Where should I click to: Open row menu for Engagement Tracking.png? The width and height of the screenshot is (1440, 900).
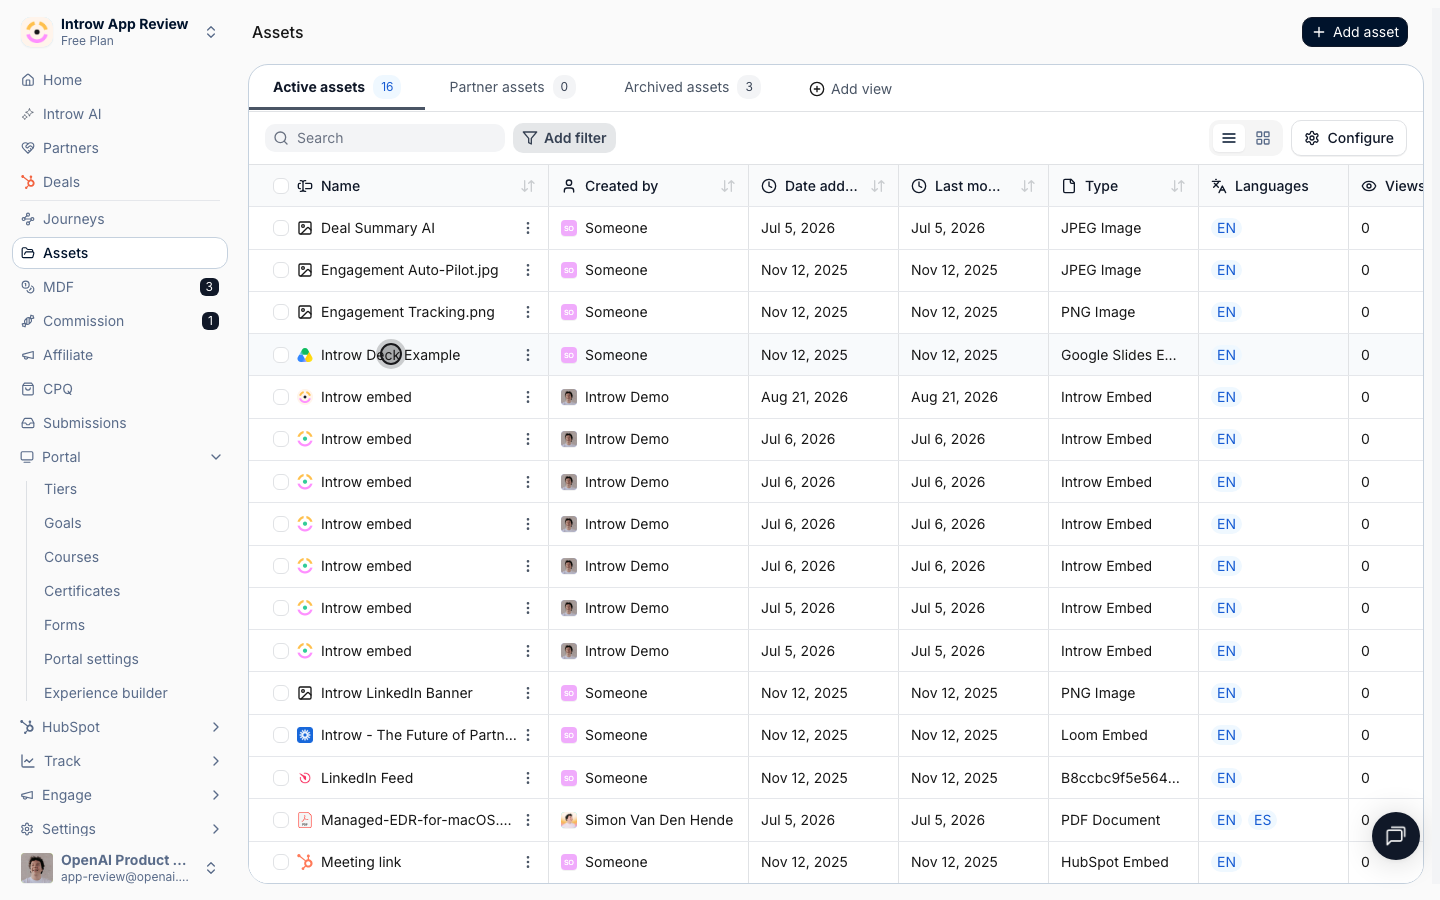point(528,312)
